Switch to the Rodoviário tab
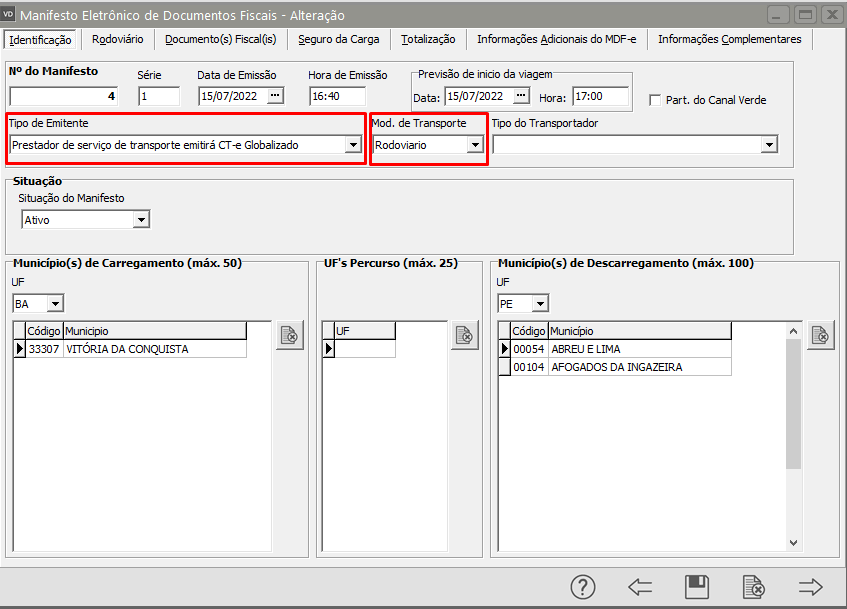 click(x=117, y=39)
